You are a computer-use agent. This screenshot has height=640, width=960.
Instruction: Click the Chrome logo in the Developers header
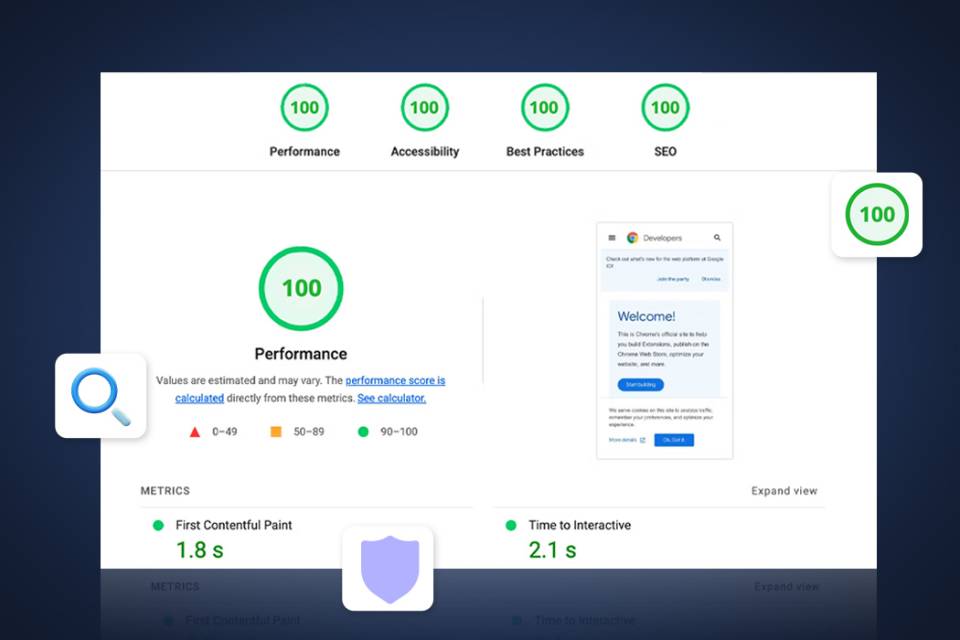tap(632, 237)
